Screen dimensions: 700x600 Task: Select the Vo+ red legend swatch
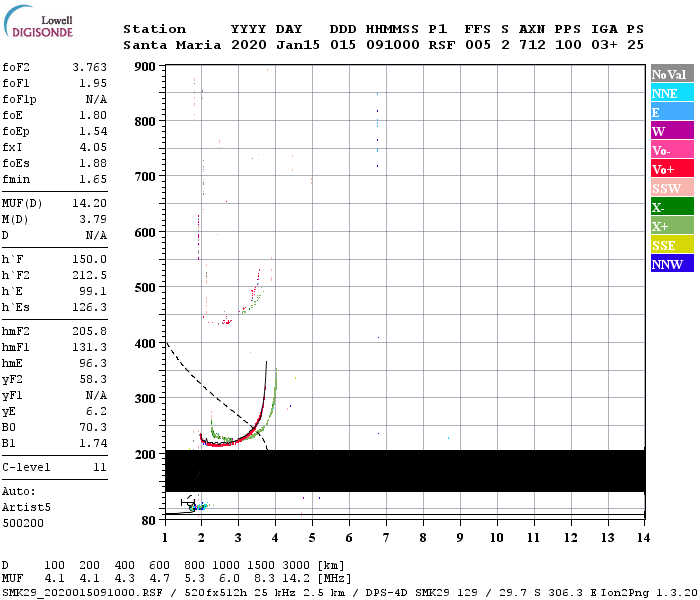point(672,169)
